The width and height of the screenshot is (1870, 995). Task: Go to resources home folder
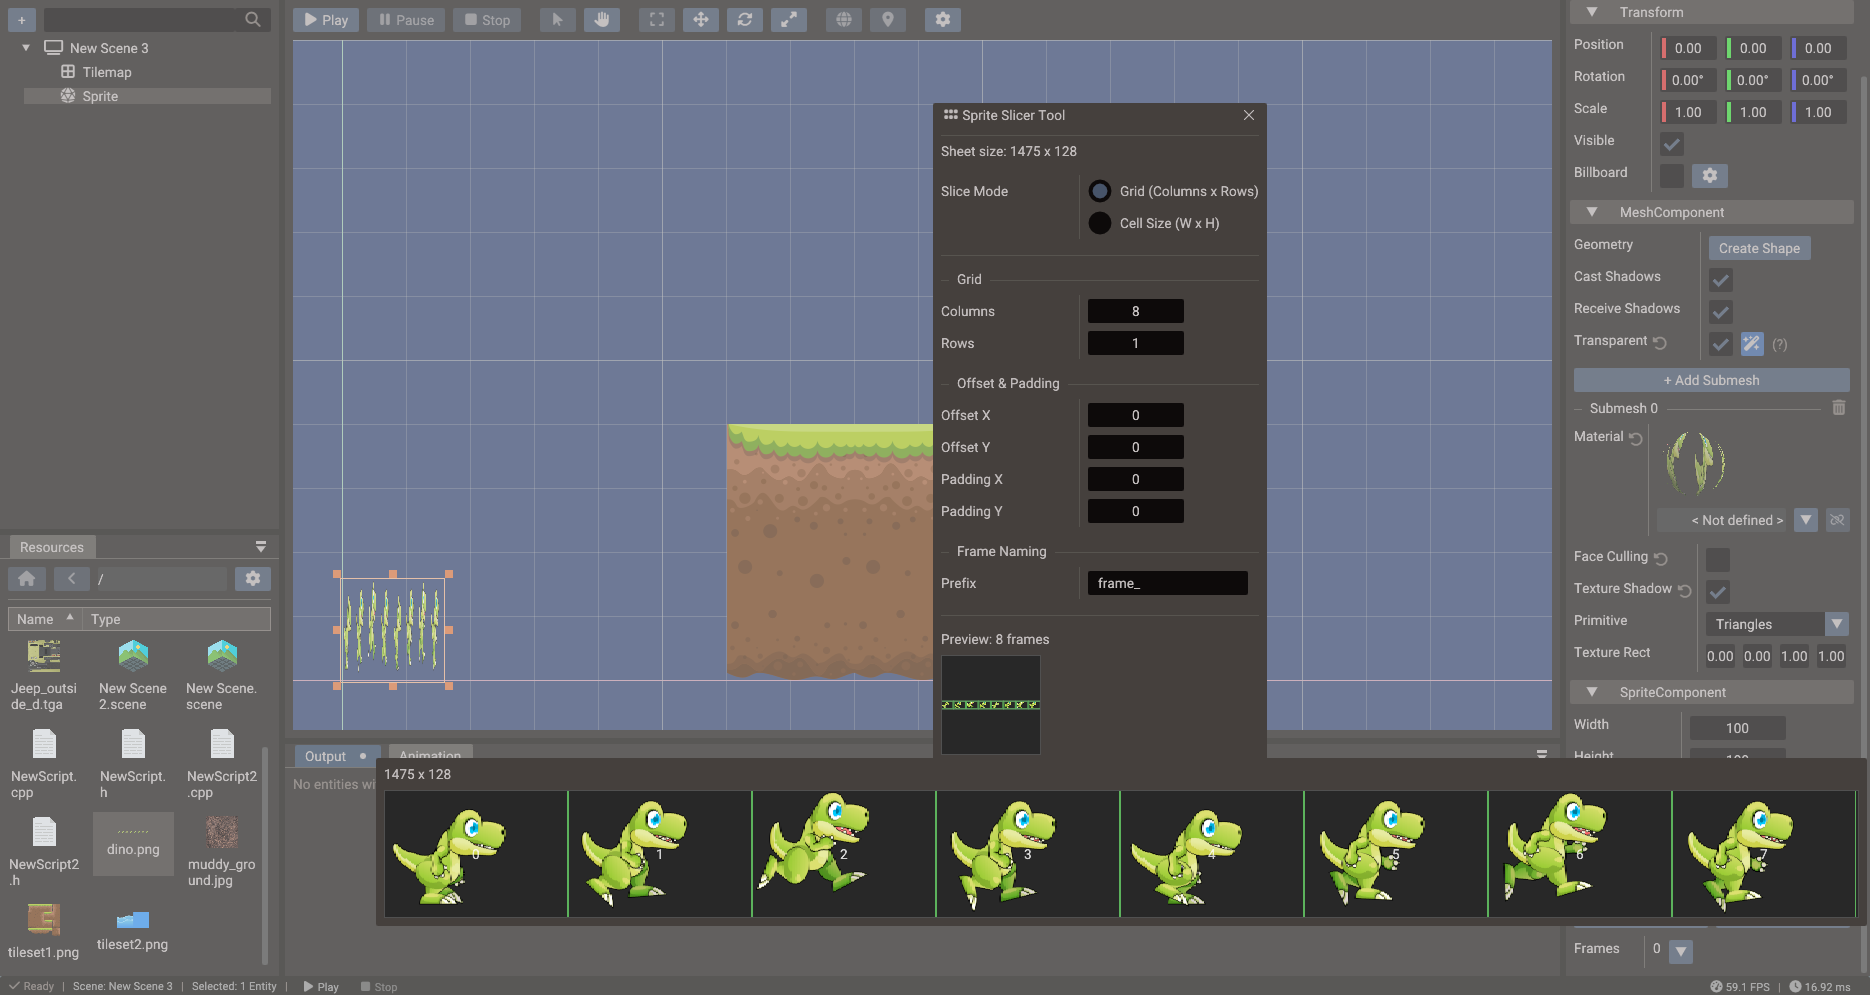27,579
